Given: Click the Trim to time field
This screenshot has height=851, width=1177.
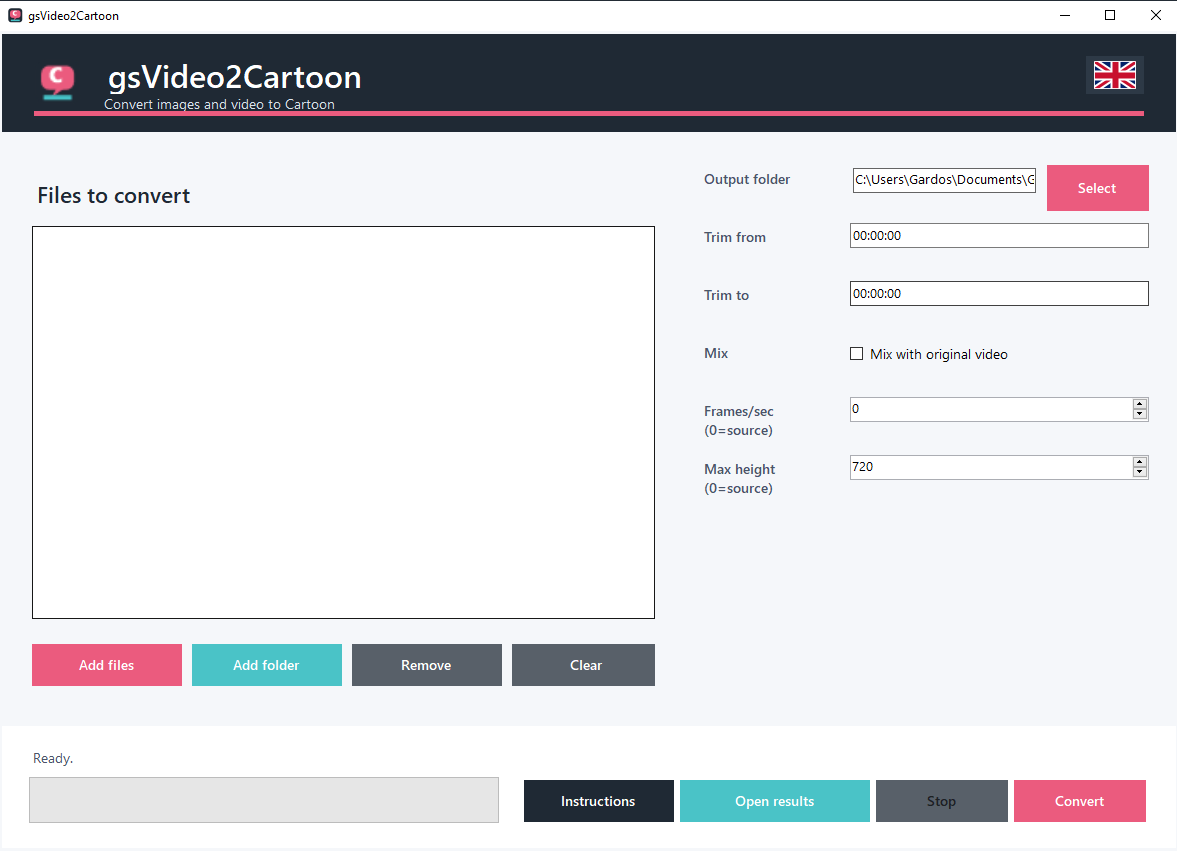Looking at the screenshot, I should 999,293.
